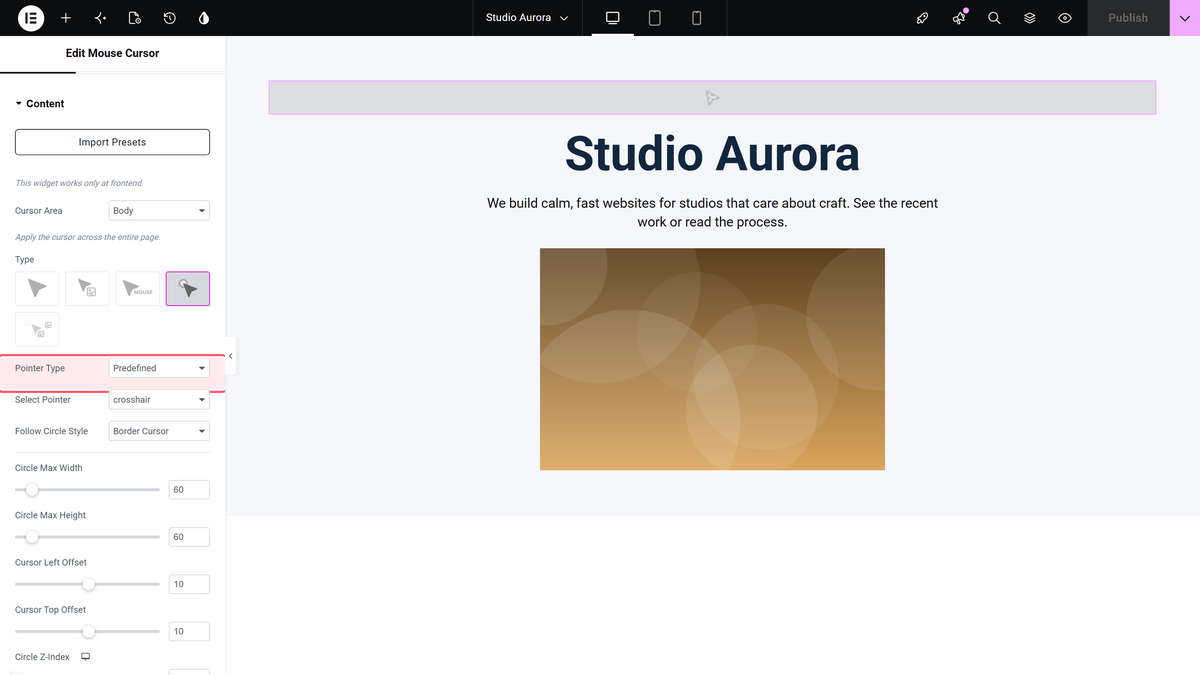
Task: Select the plain arrow cursor type
Action: 37,289
